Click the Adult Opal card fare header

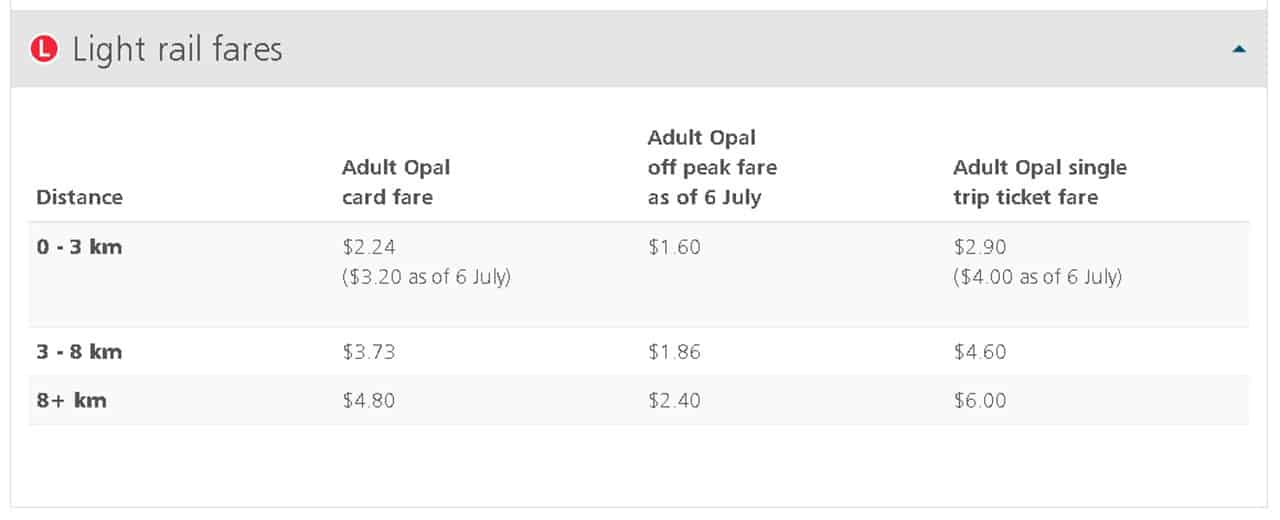pyautogui.click(x=396, y=182)
